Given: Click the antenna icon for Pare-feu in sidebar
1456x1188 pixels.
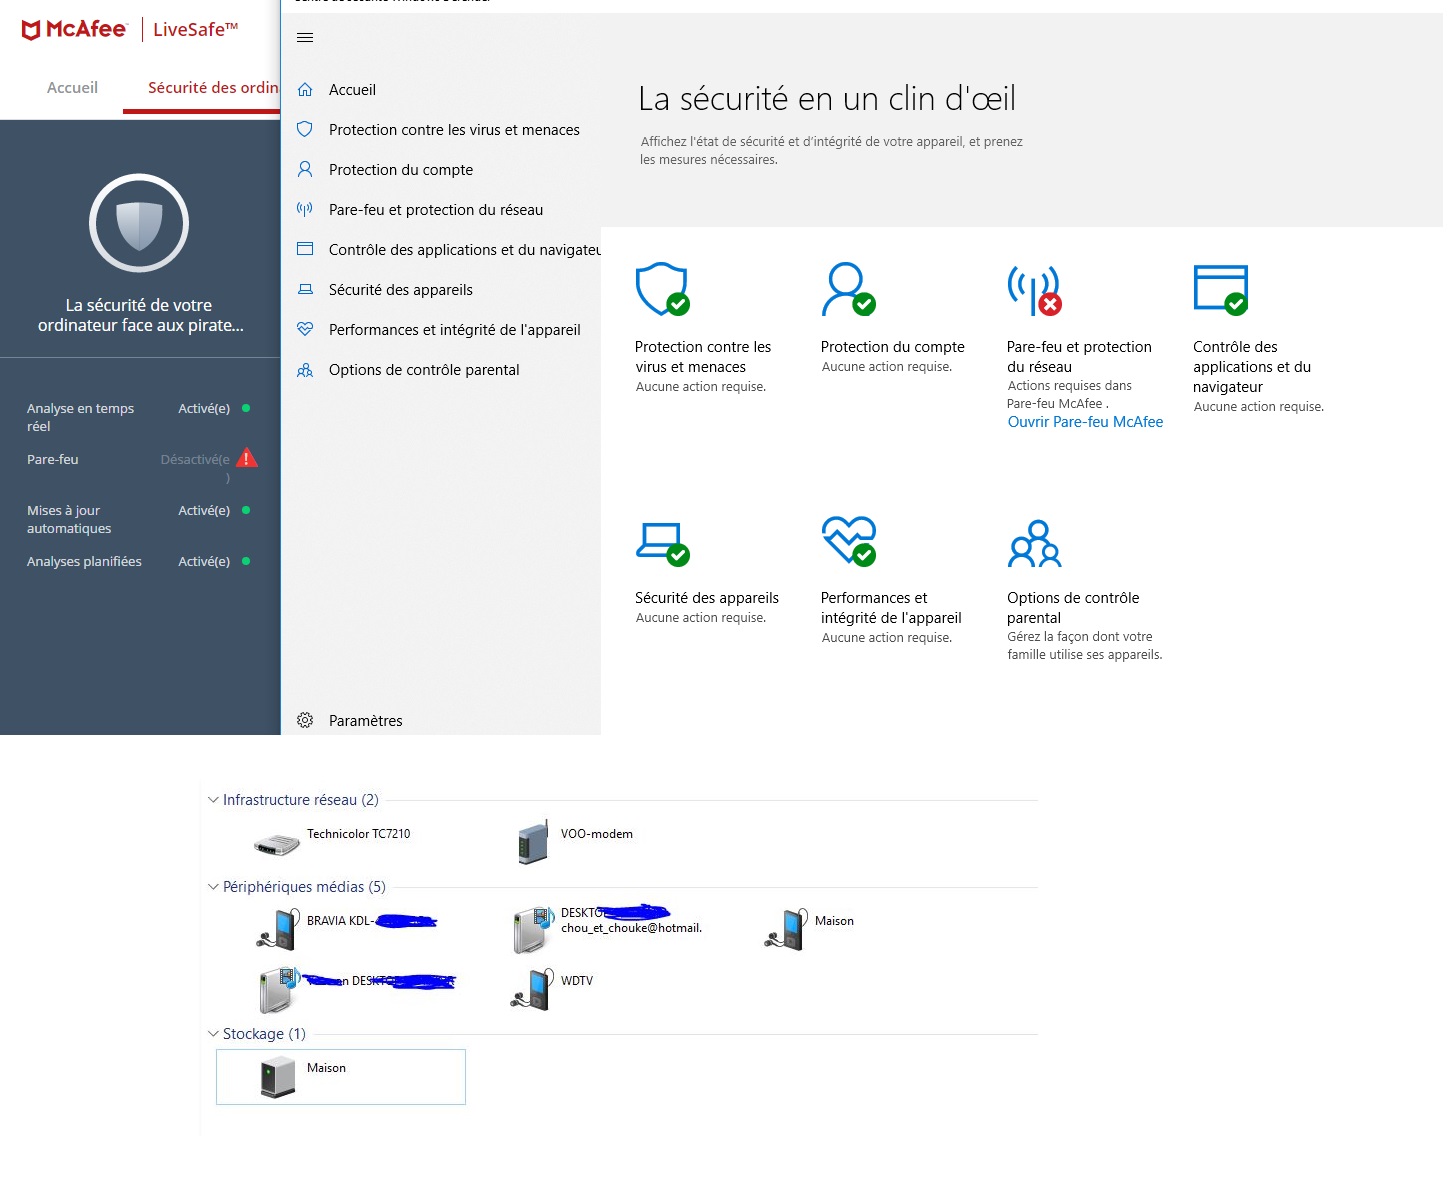Looking at the screenshot, I should point(305,209).
